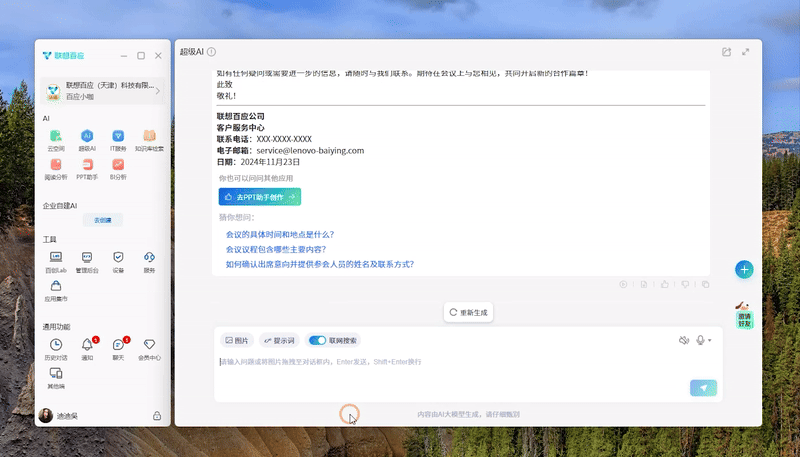Click the user avatar 迪迪吴
The width and height of the screenshot is (800, 457).
point(46,416)
